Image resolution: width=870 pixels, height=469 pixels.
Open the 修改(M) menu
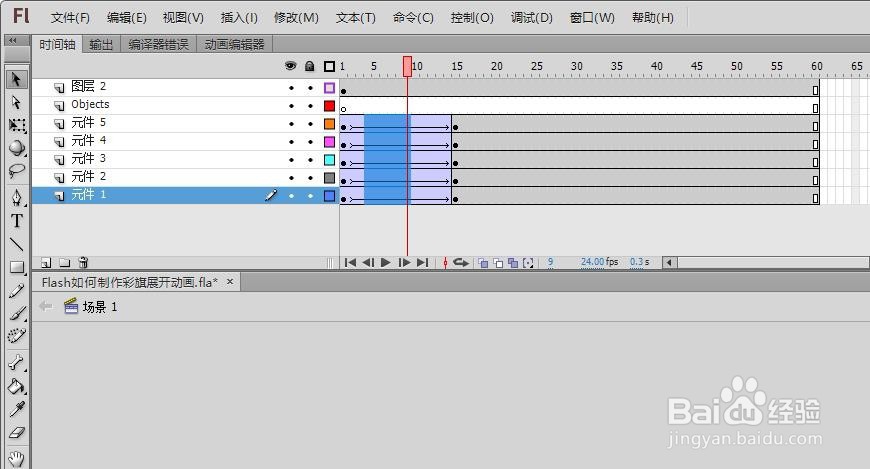click(x=296, y=18)
